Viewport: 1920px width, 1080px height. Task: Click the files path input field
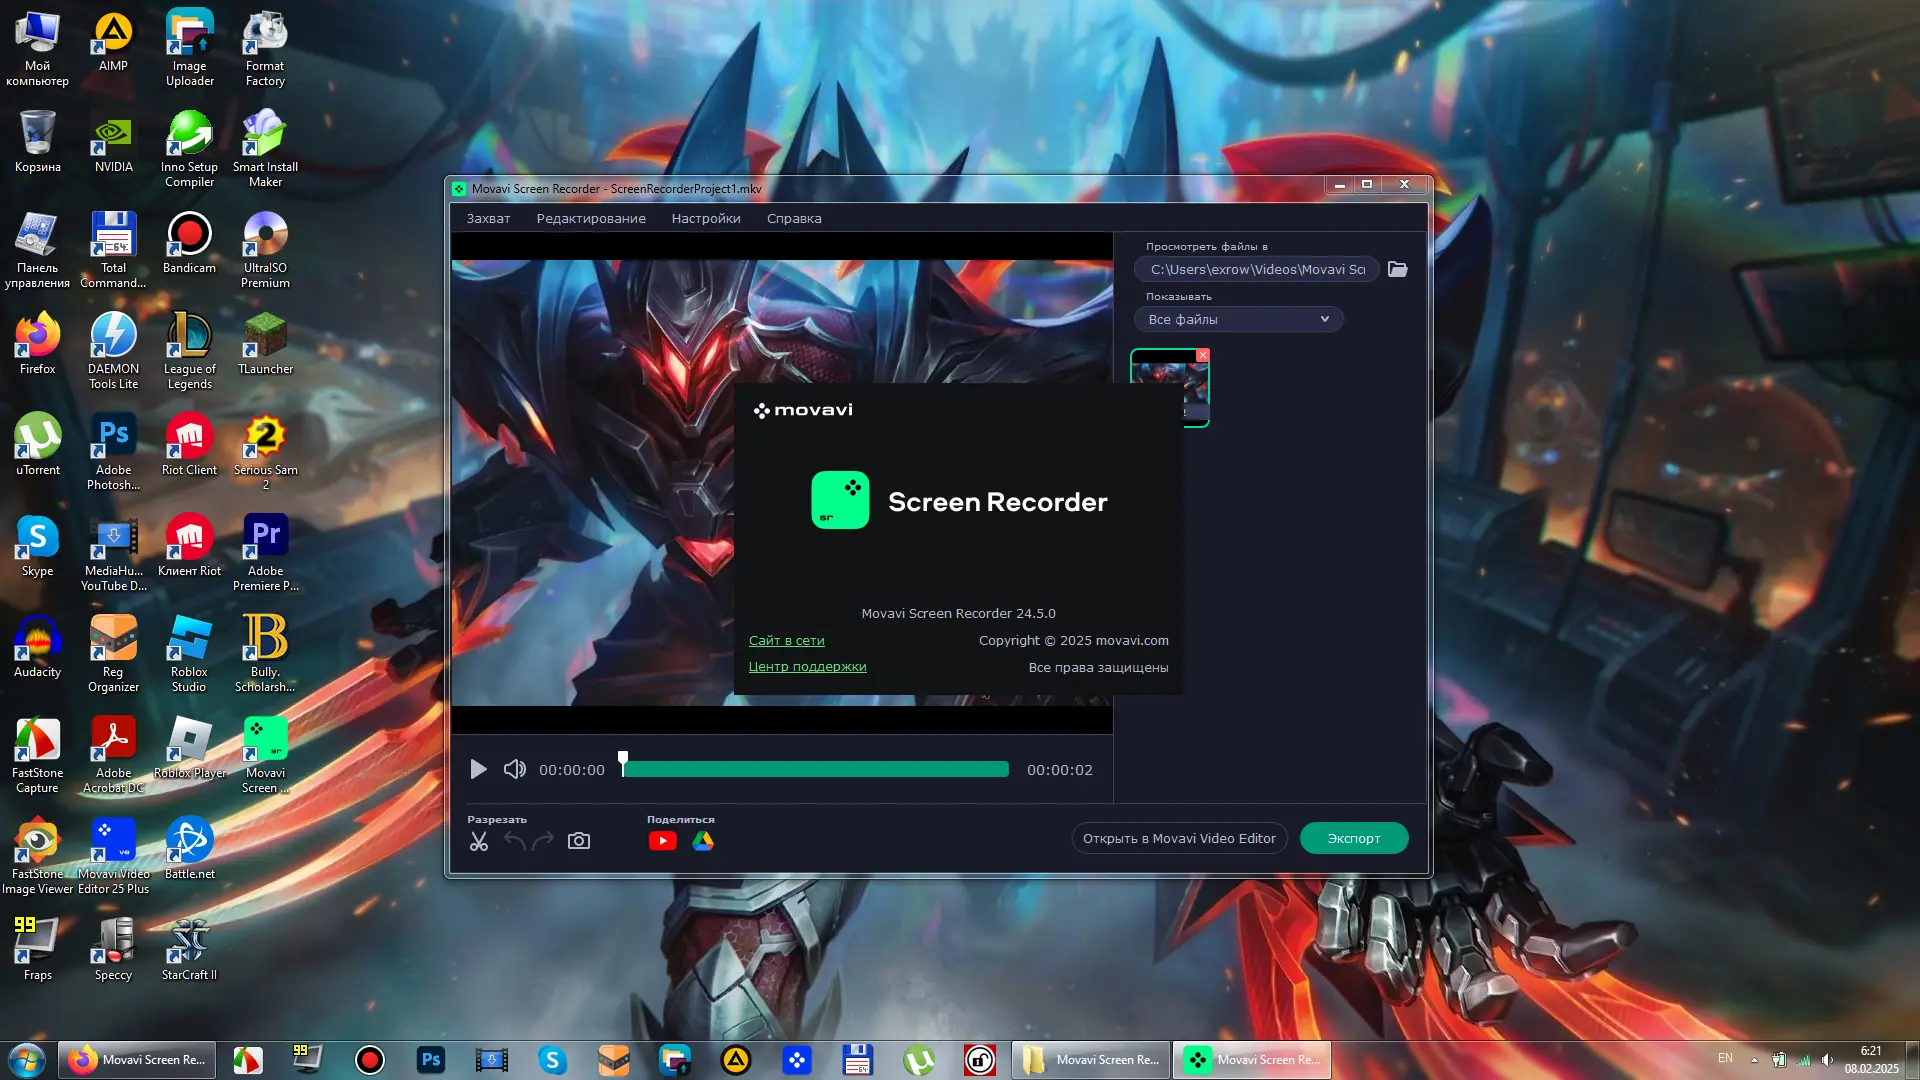coord(1256,269)
